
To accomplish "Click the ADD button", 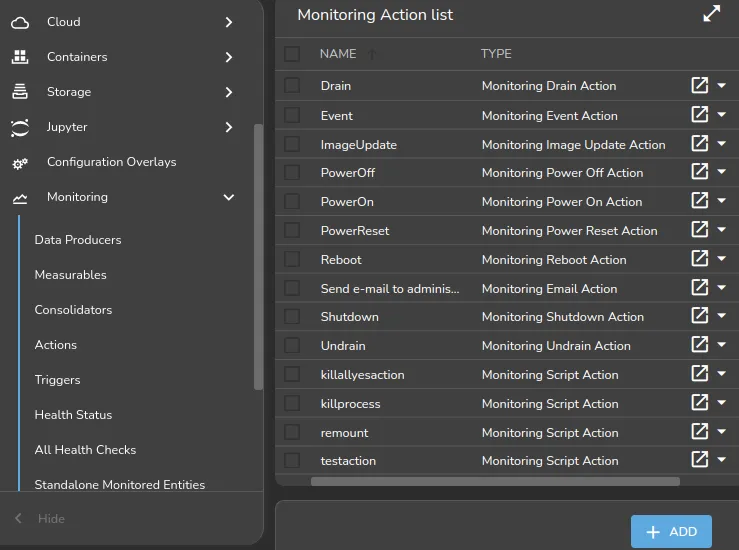I will [671, 532].
